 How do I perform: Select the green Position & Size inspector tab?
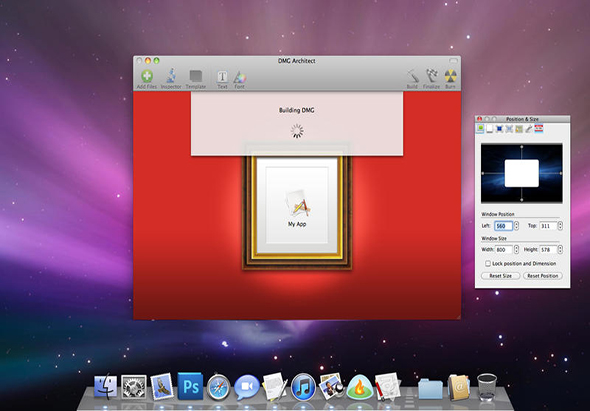(480, 129)
